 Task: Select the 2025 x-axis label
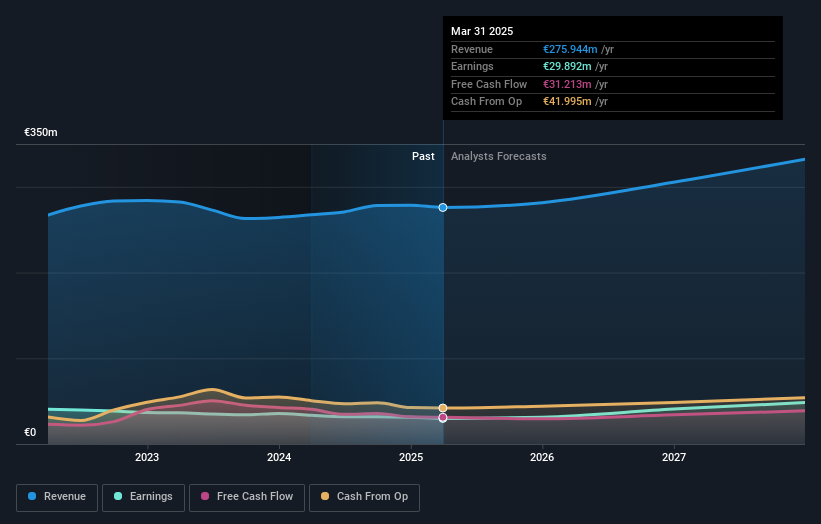411,457
